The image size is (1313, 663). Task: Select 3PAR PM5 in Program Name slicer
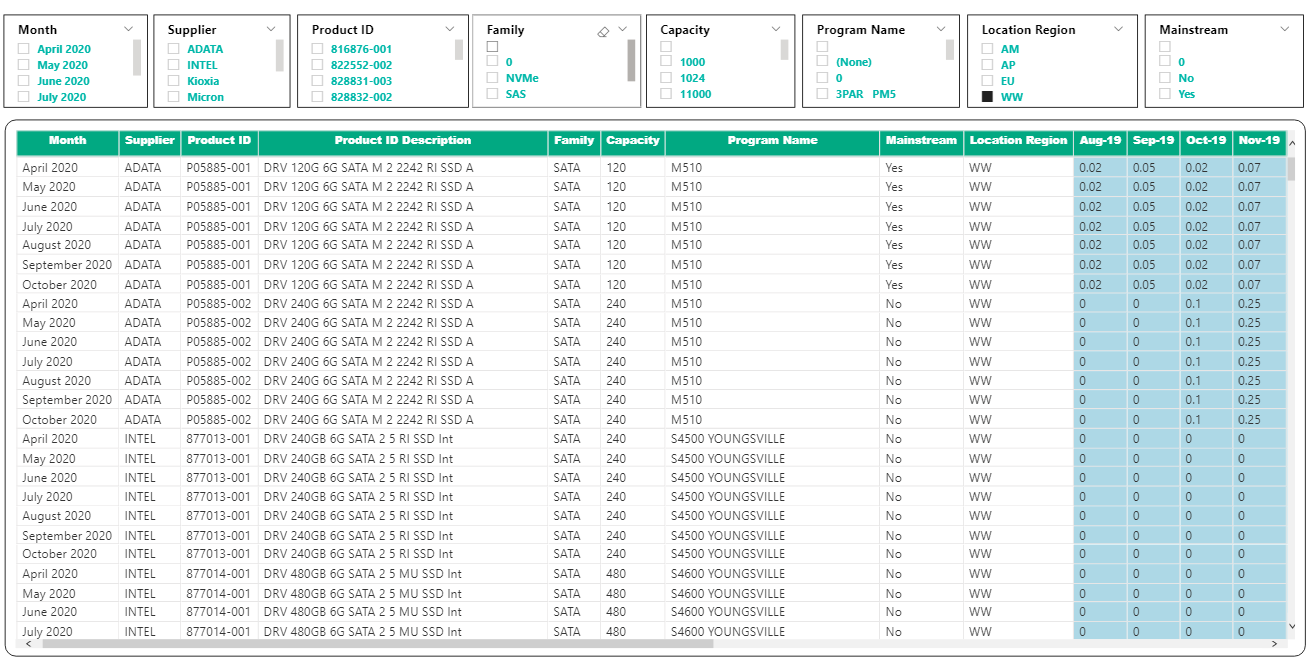[x=822, y=94]
